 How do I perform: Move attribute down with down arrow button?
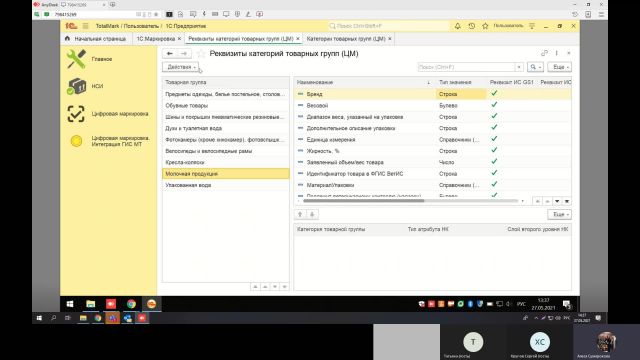pos(312,214)
